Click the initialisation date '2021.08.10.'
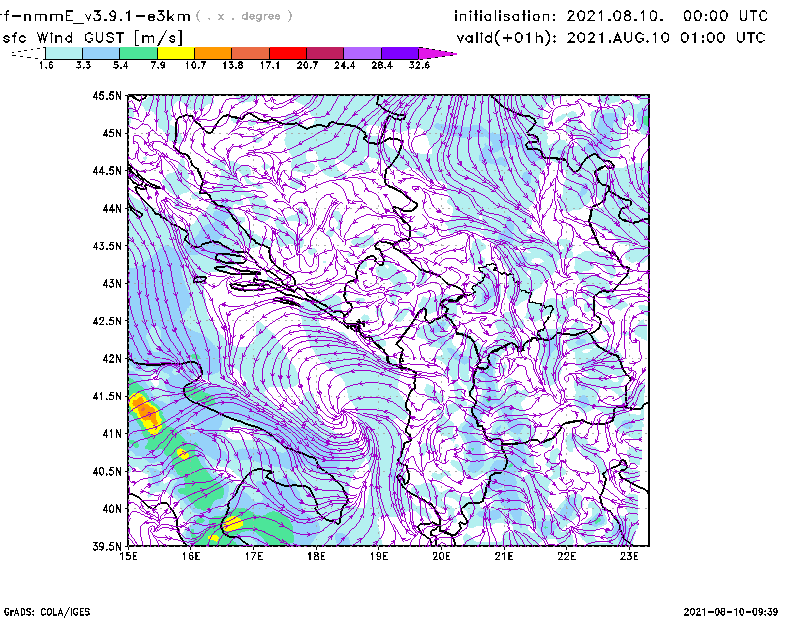The height and width of the screenshot is (618, 800). (615, 16)
